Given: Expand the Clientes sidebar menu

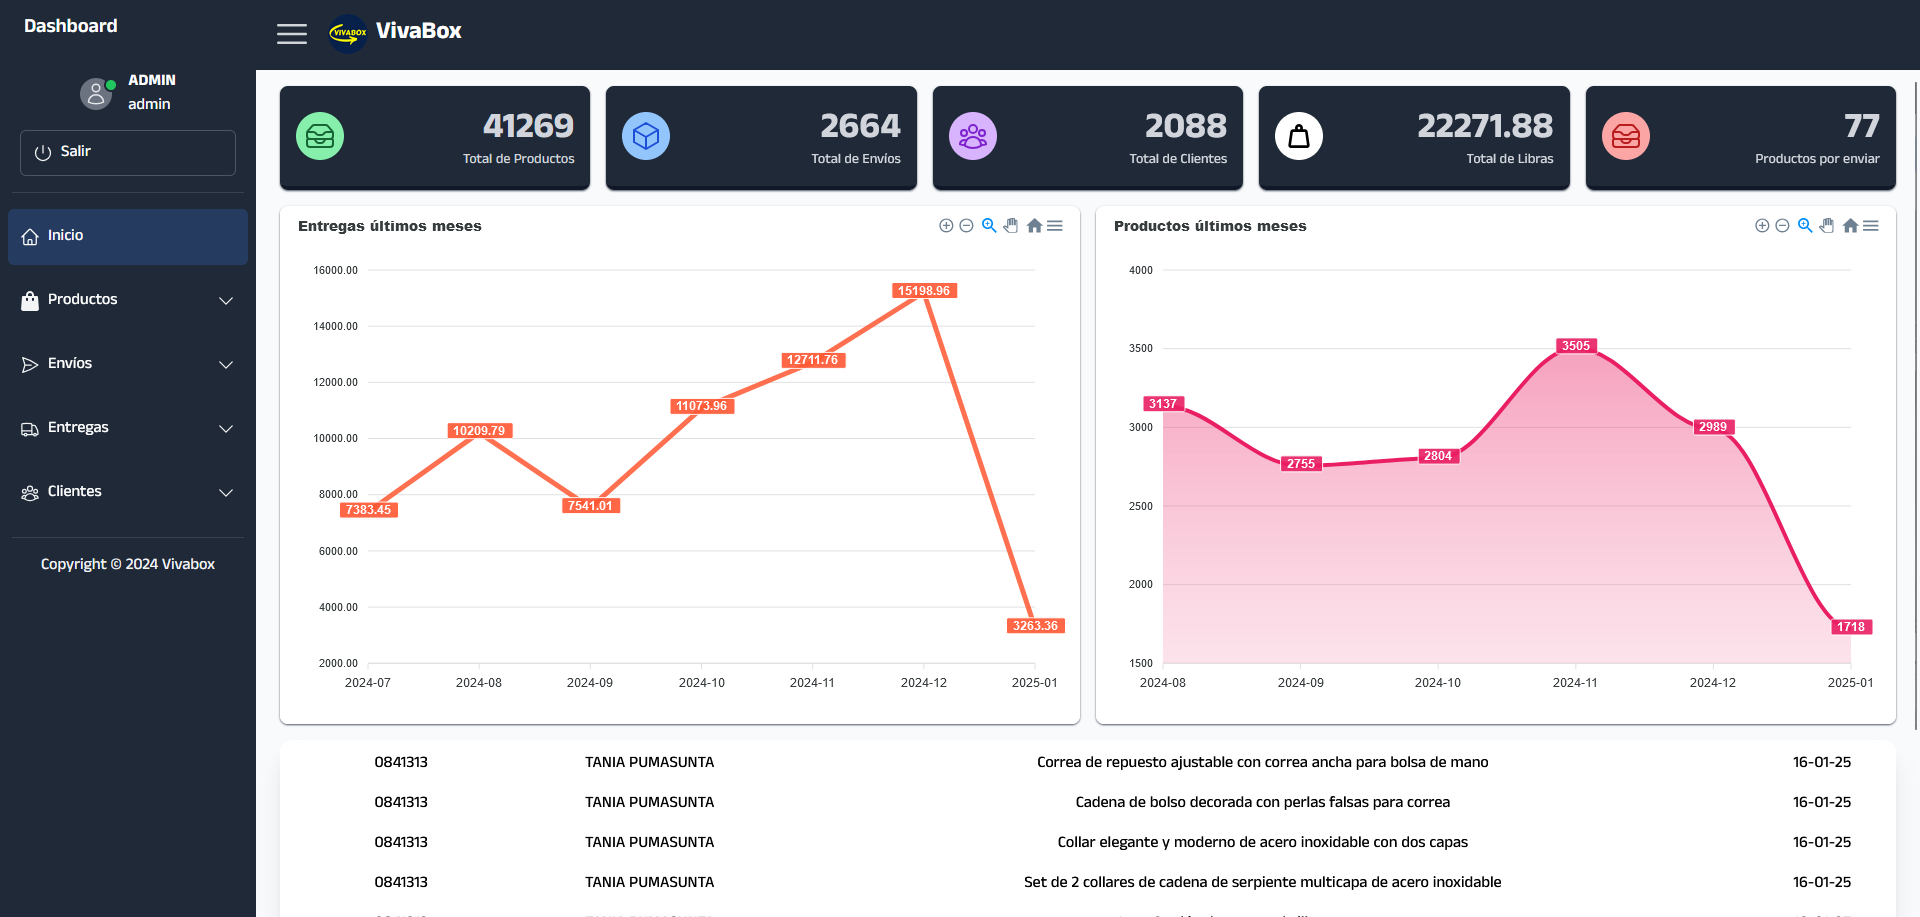Looking at the screenshot, I should (128, 492).
